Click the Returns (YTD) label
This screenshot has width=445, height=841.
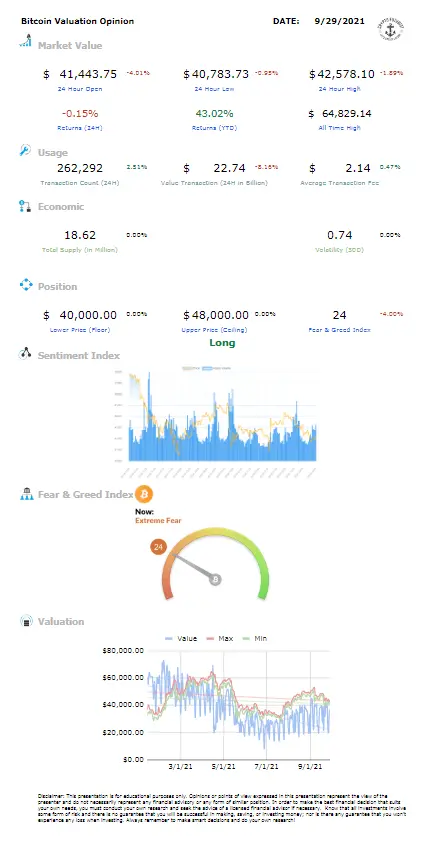(214, 128)
